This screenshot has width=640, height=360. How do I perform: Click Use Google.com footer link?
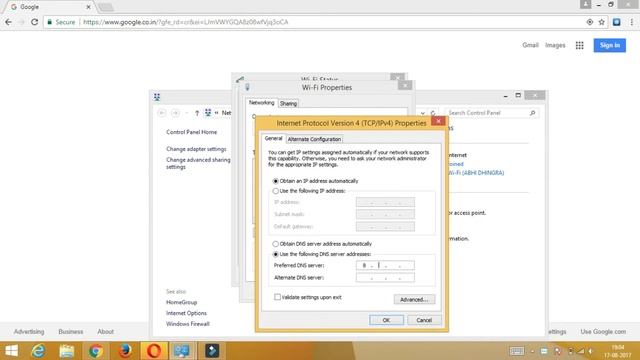tap(603, 332)
